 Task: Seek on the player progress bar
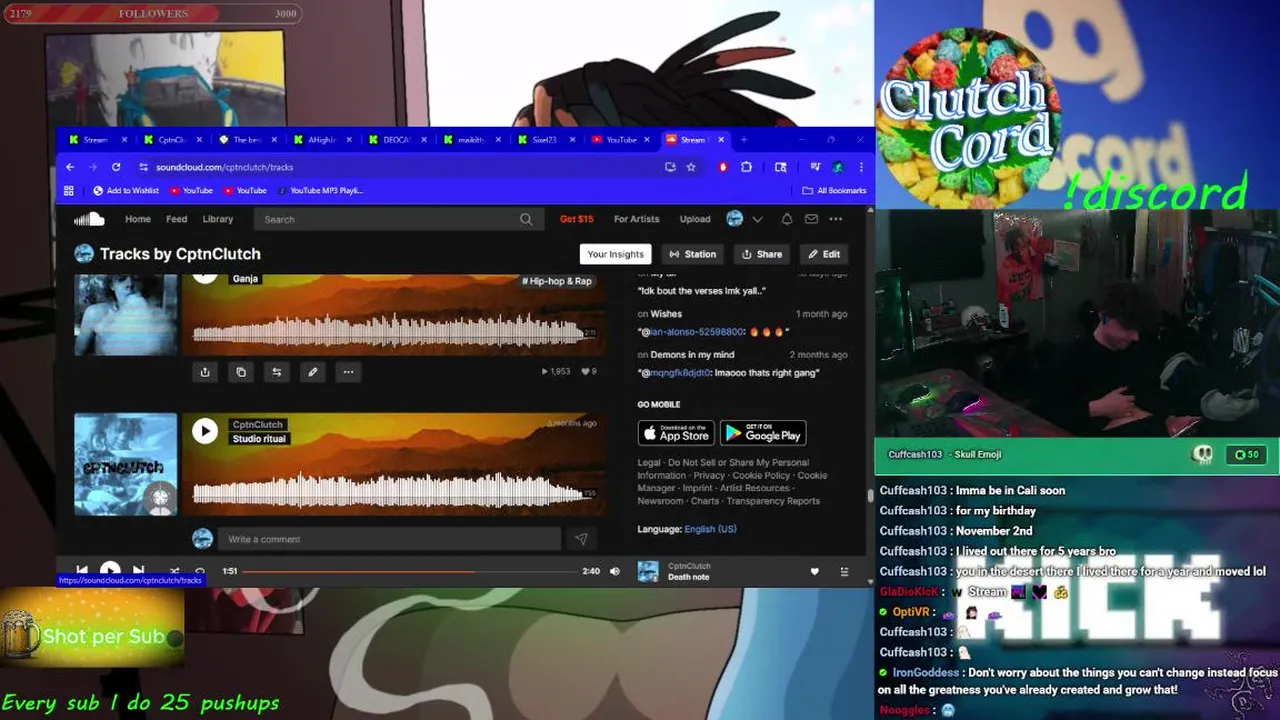point(410,571)
